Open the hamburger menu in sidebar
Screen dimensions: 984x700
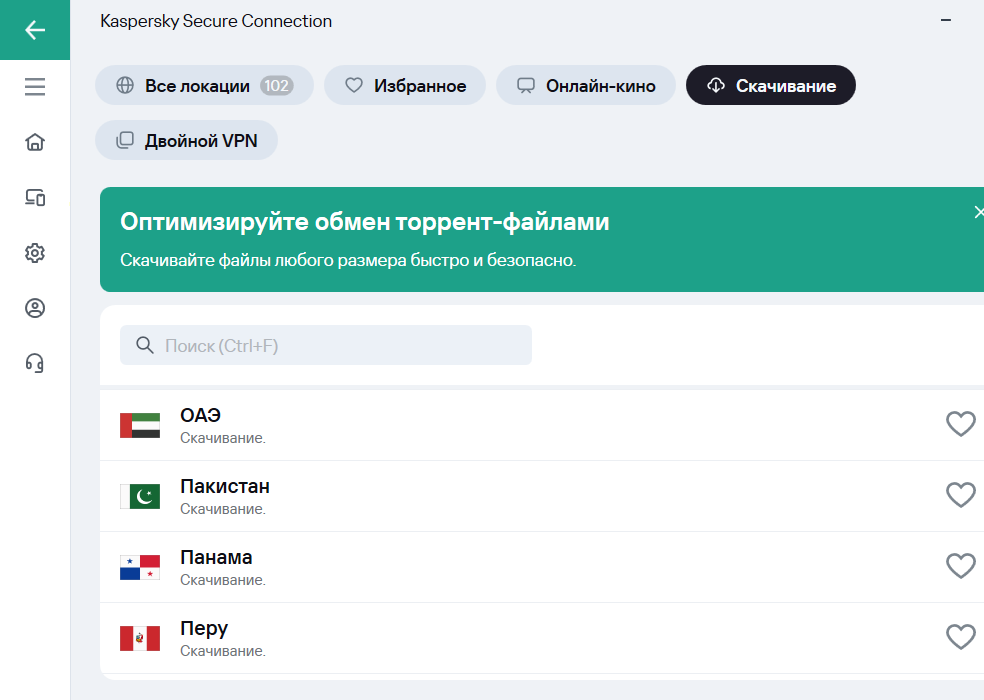(x=35, y=87)
